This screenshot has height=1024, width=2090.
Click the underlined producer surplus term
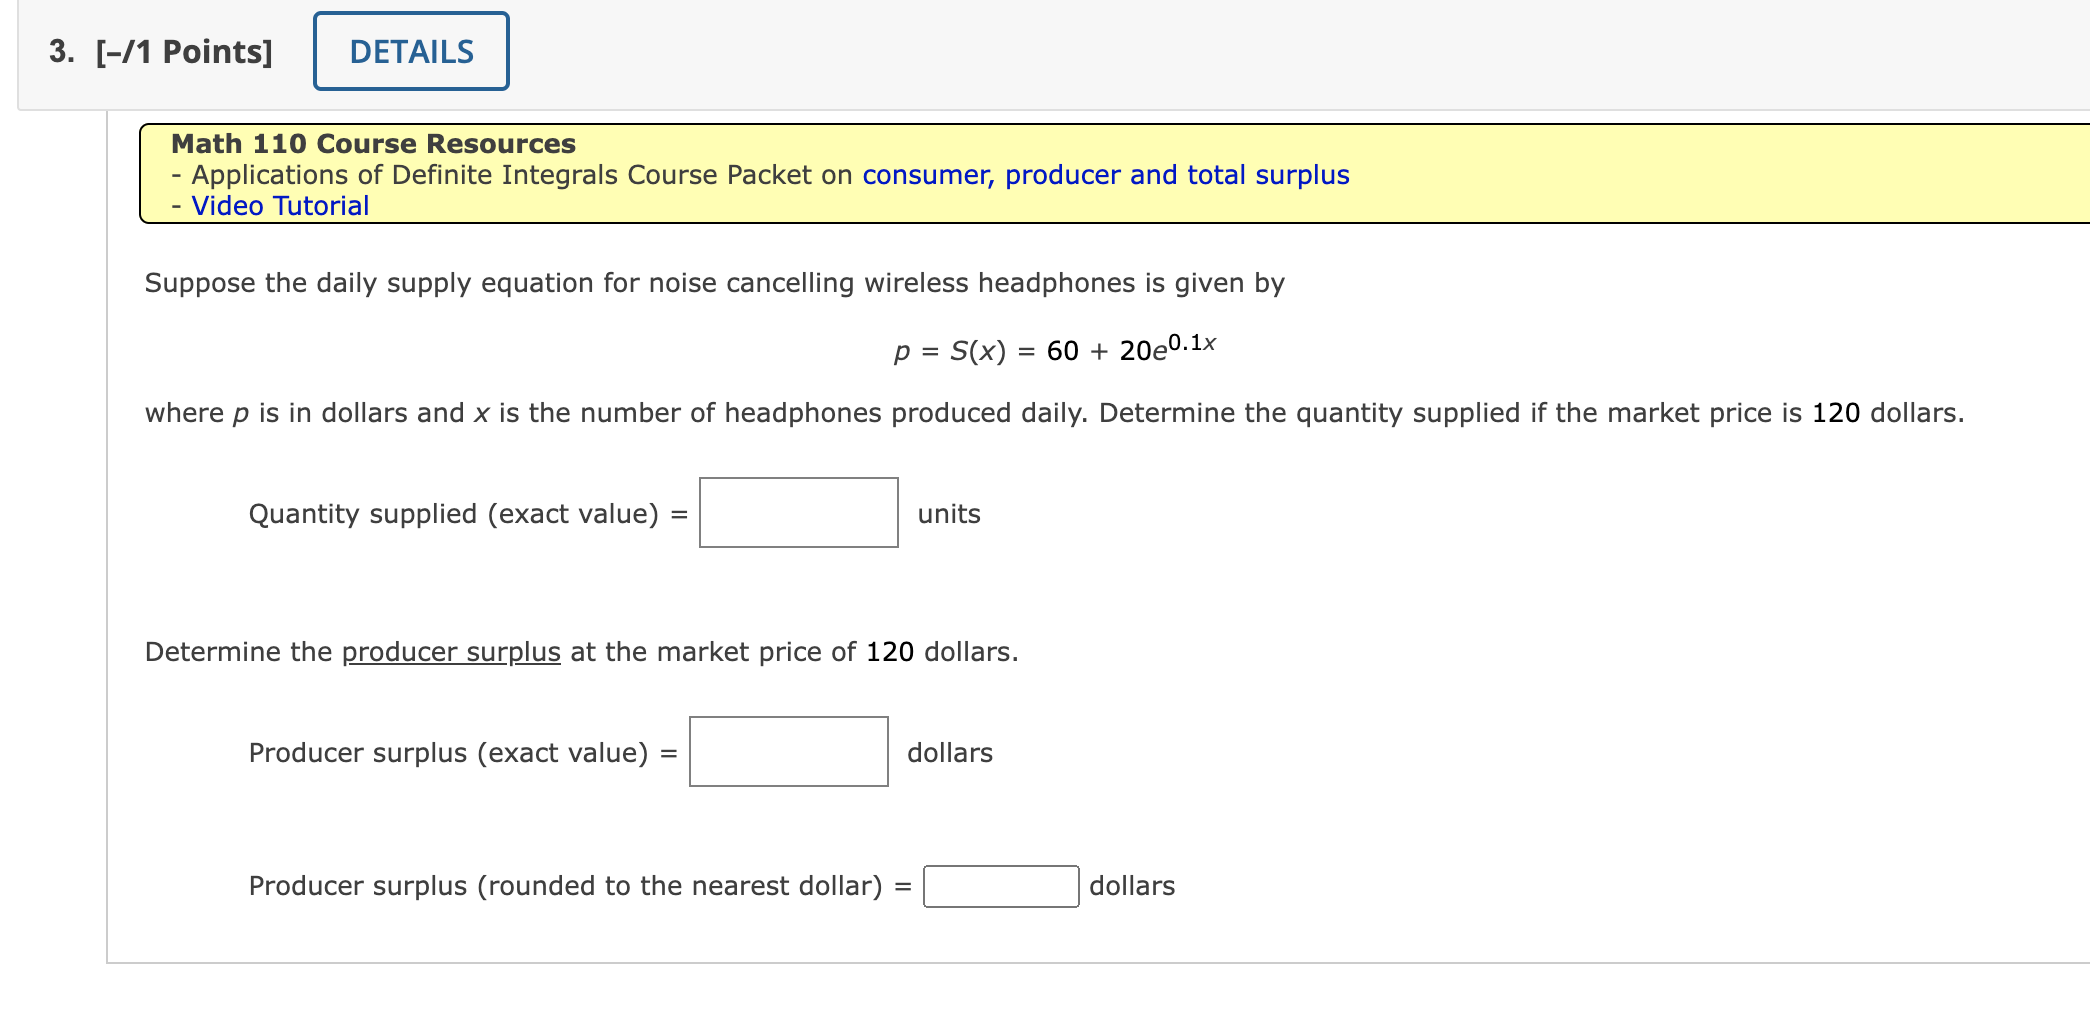[451, 652]
